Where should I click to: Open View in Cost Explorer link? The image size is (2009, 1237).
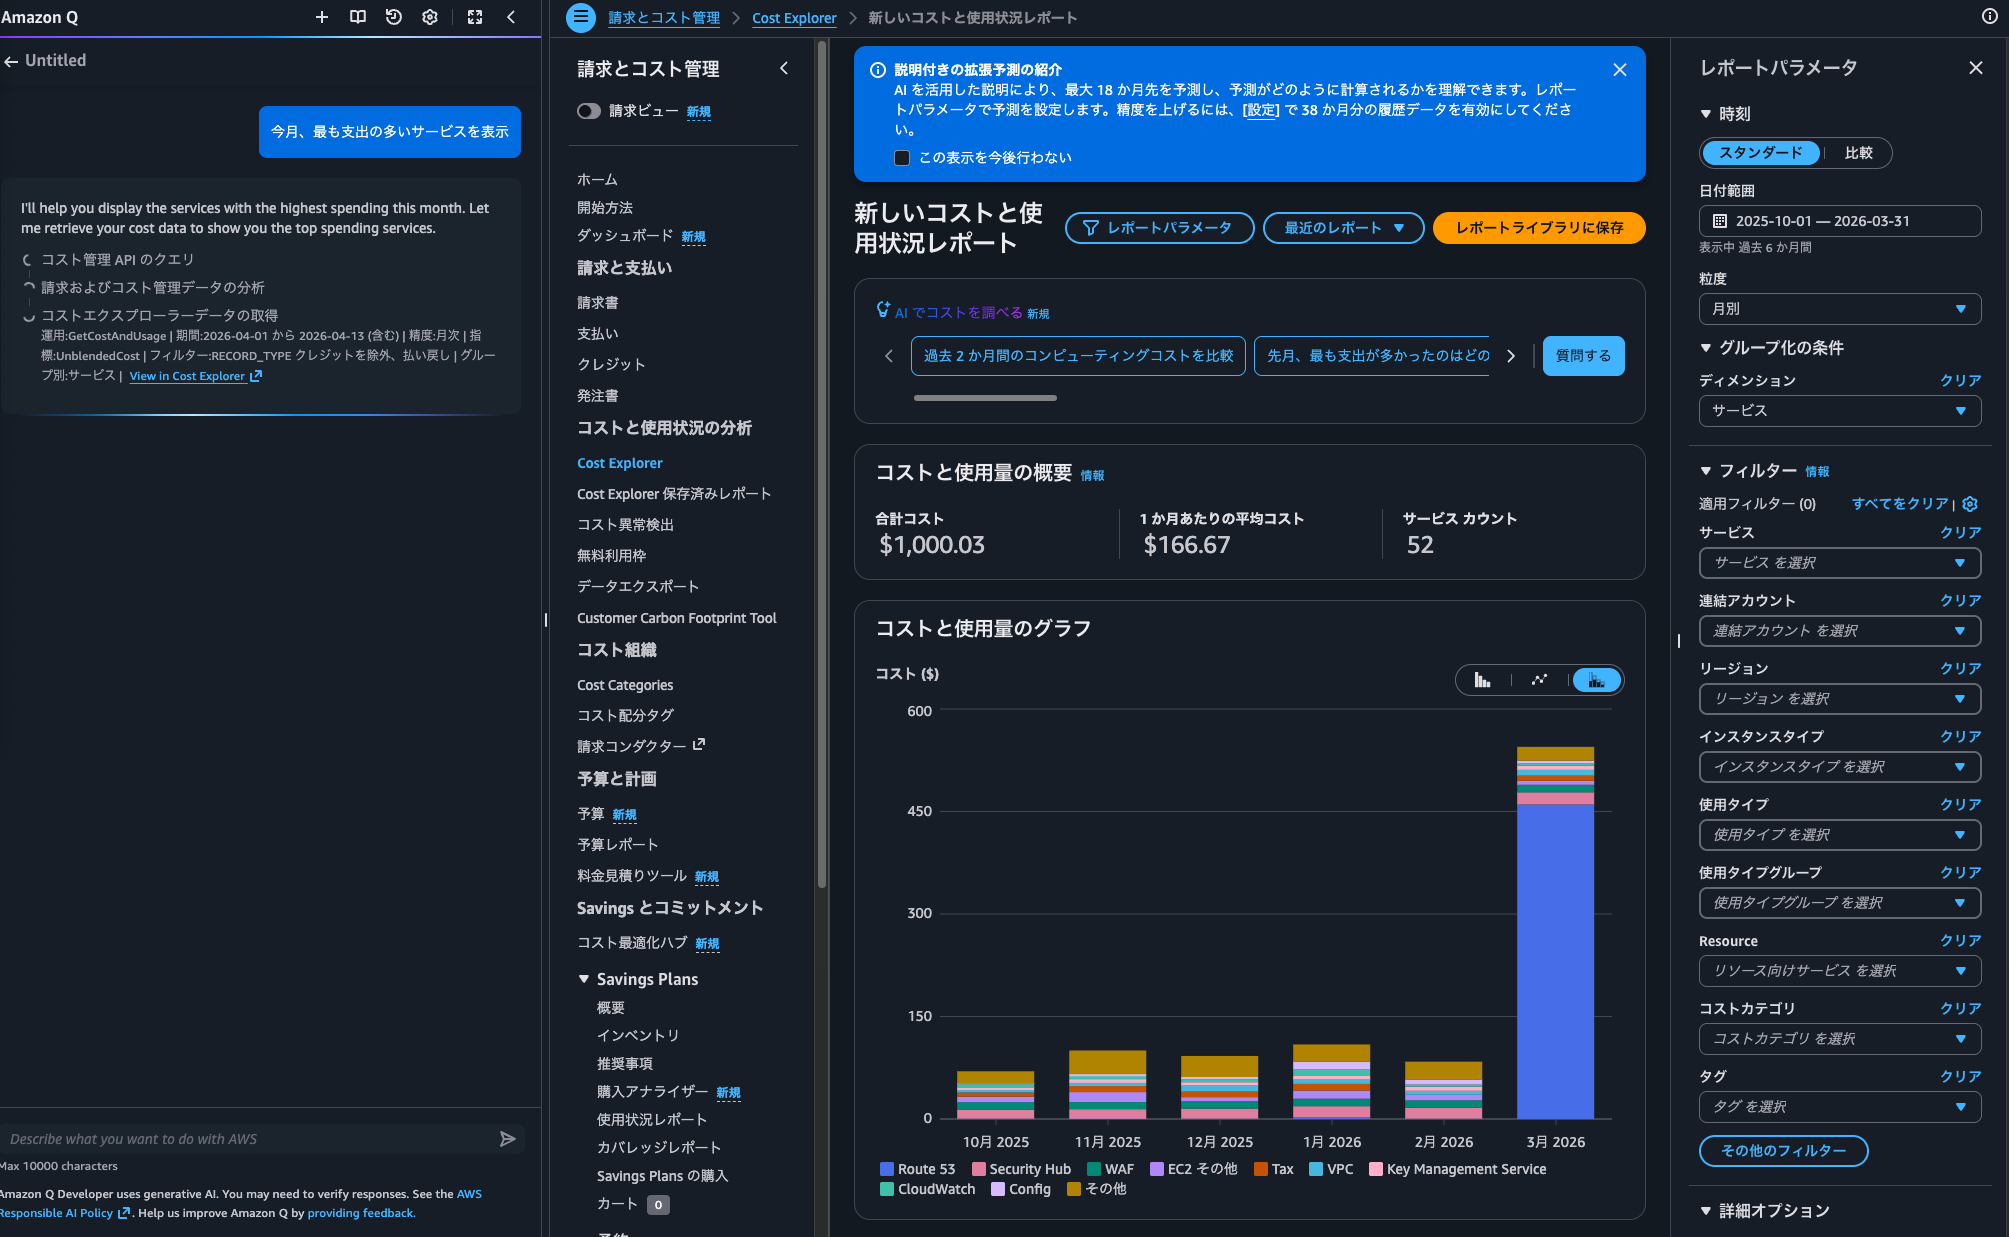click(x=188, y=376)
